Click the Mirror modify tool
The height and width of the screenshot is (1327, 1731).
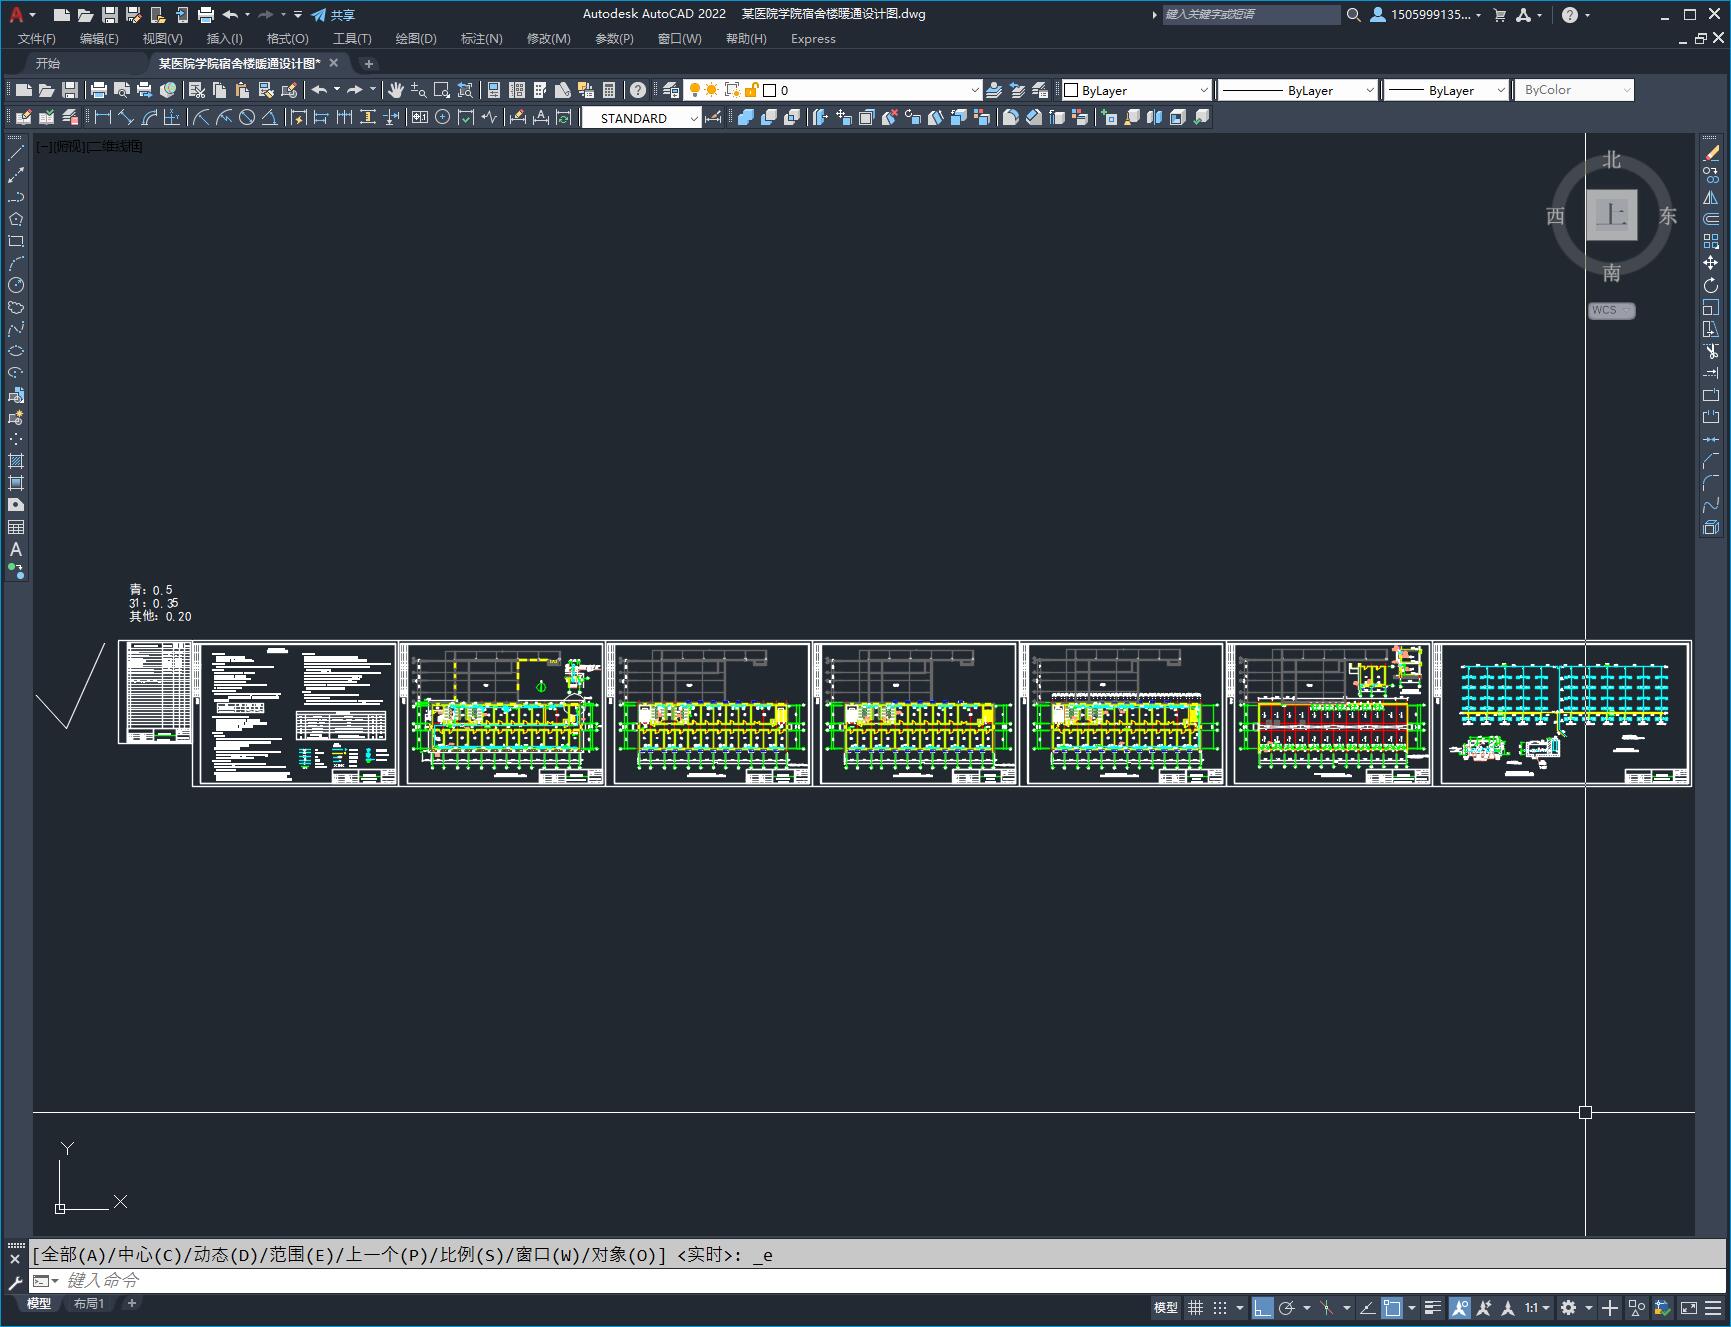[1711, 197]
